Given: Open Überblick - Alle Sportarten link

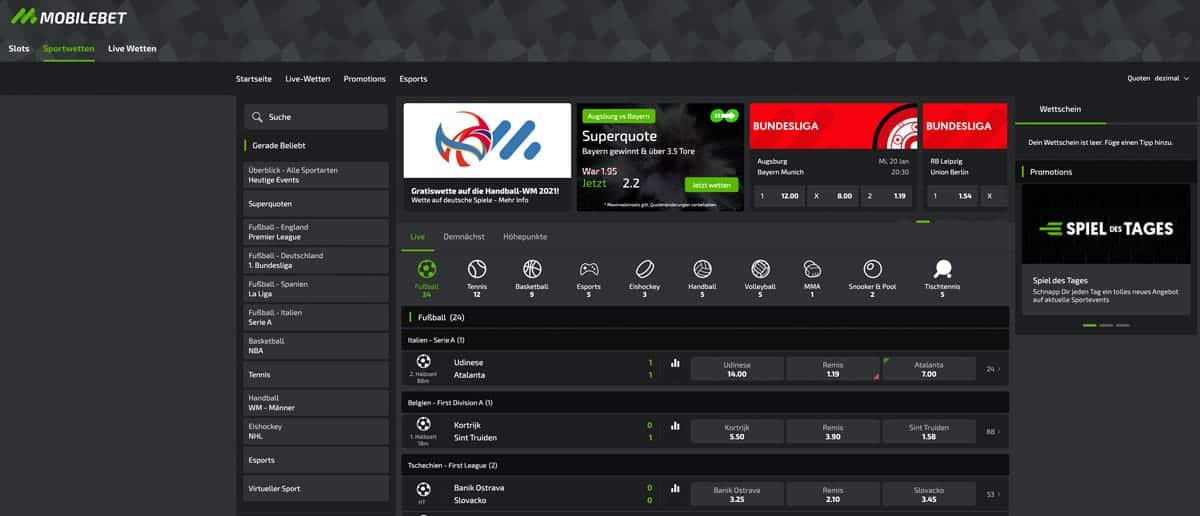Looking at the screenshot, I should click(x=316, y=175).
